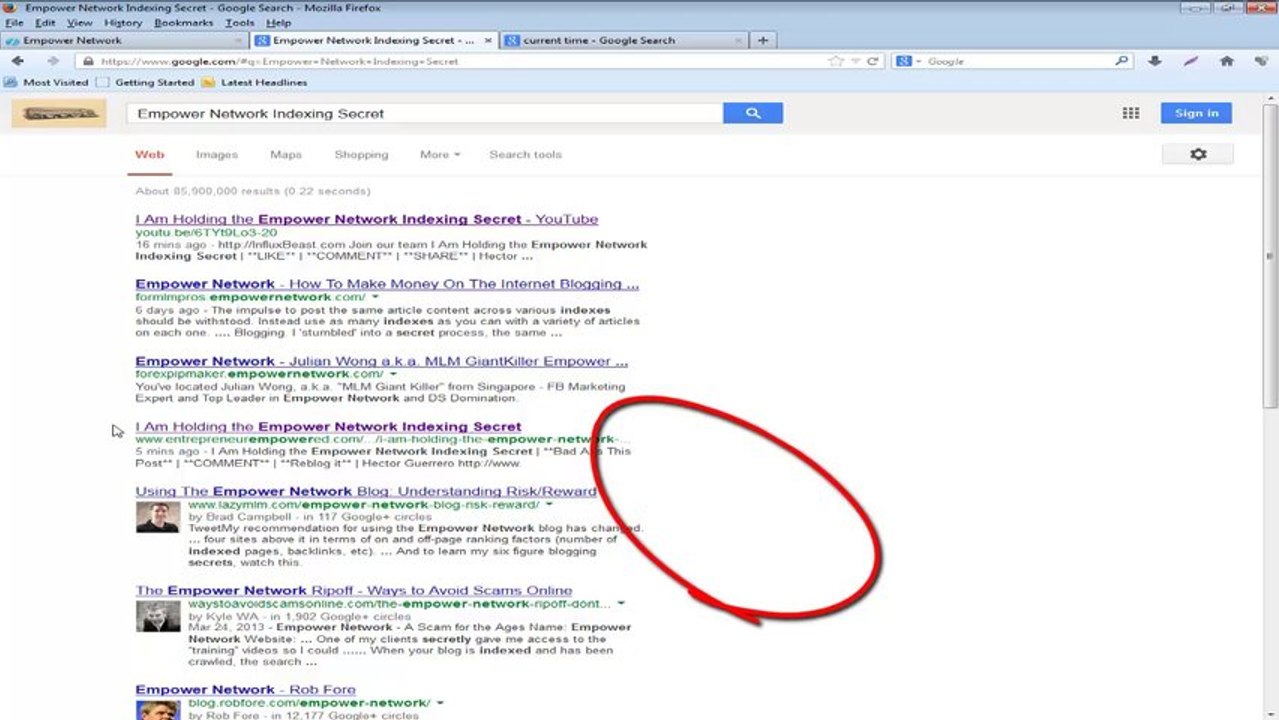Open the Tools menu
Screen dimensions: 1279x720
pos(240,23)
